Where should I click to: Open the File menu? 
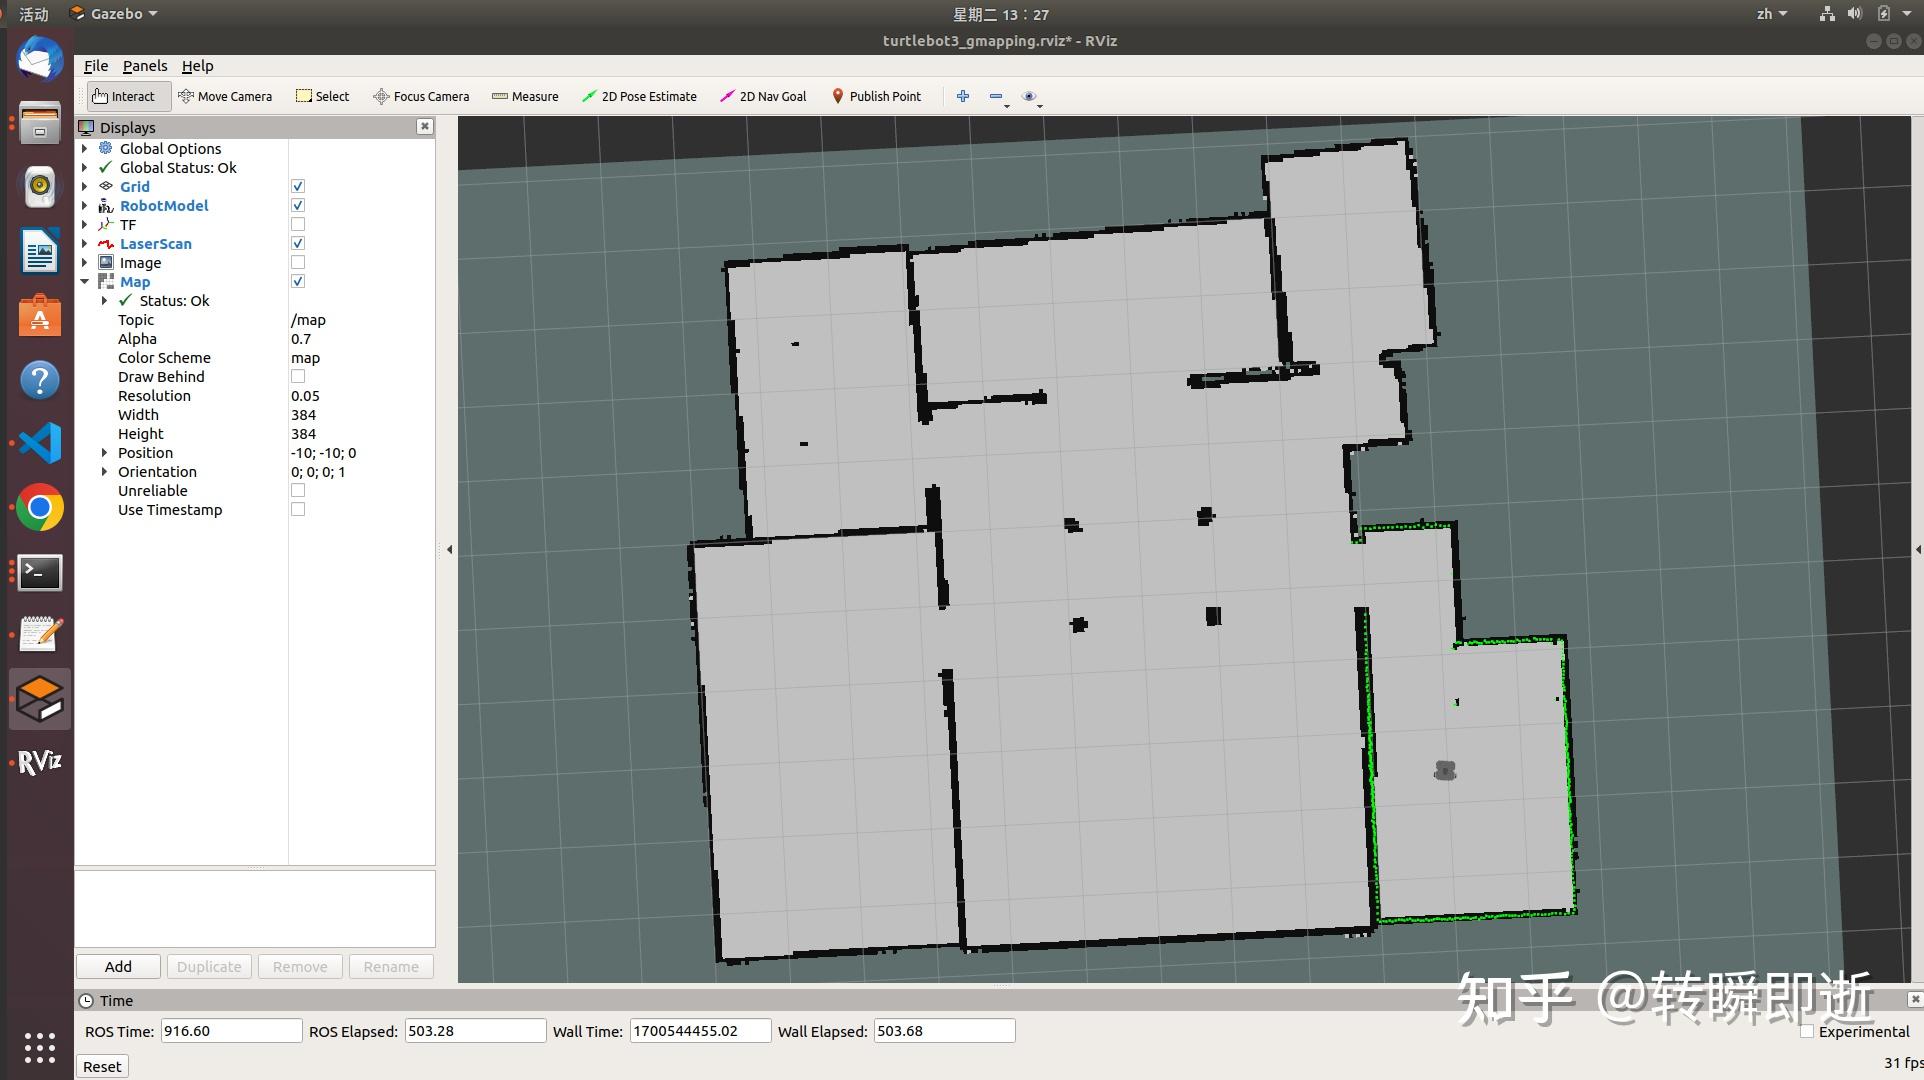point(96,66)
